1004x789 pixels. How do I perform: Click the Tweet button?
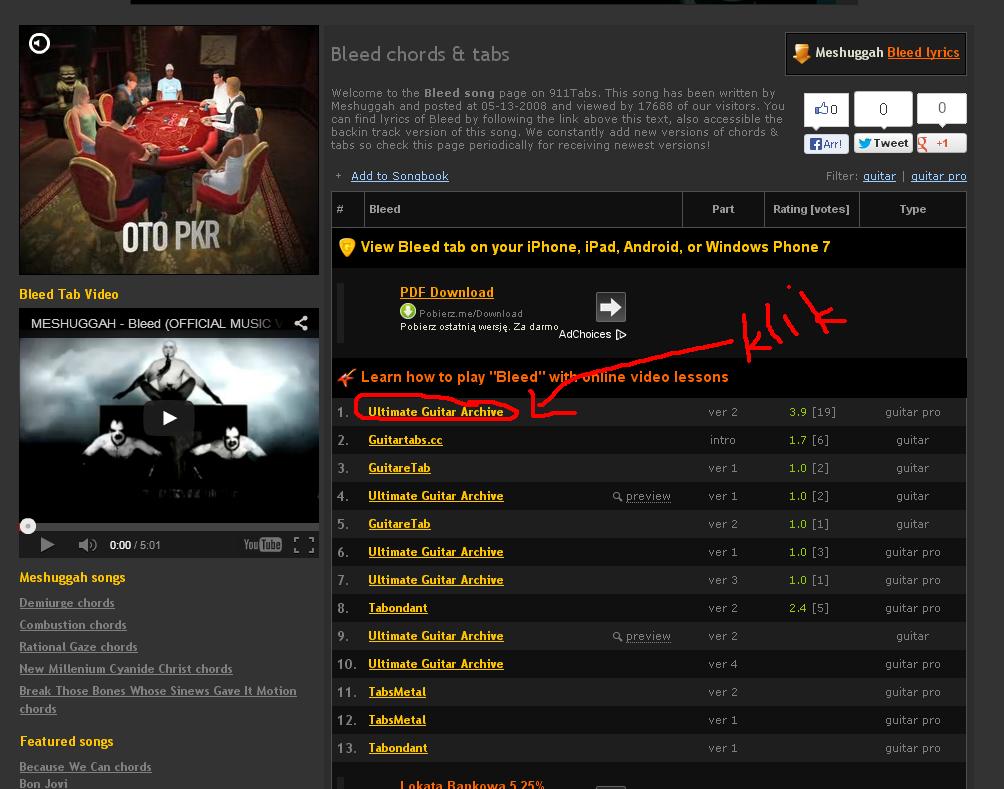coord(883,143)
